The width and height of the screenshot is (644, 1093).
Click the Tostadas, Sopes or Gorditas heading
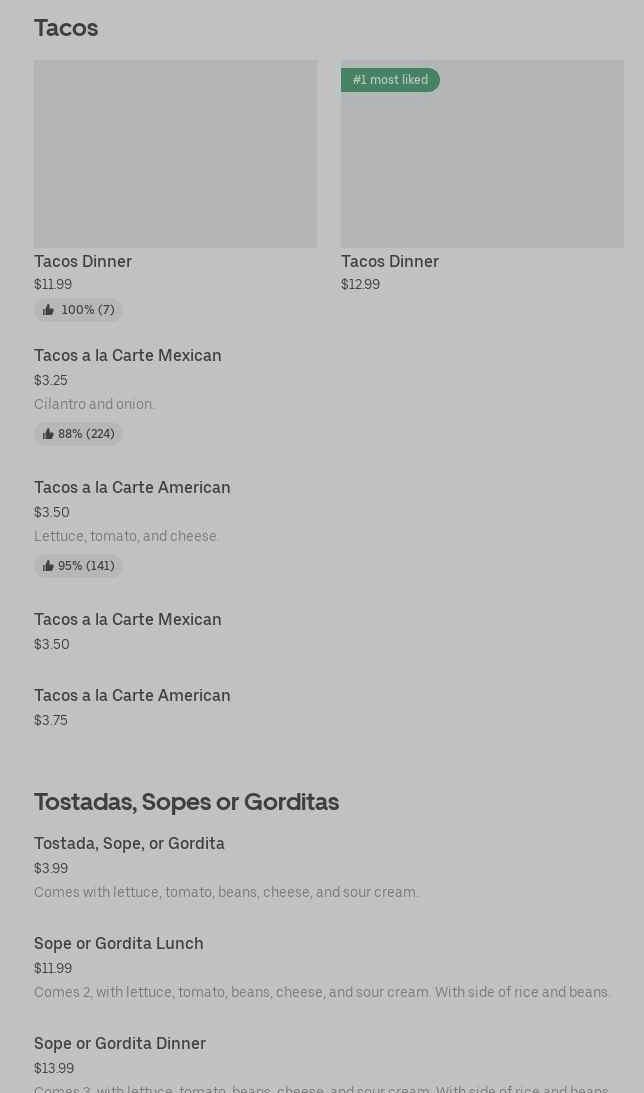pyautogui.click(x=186, y=802)
